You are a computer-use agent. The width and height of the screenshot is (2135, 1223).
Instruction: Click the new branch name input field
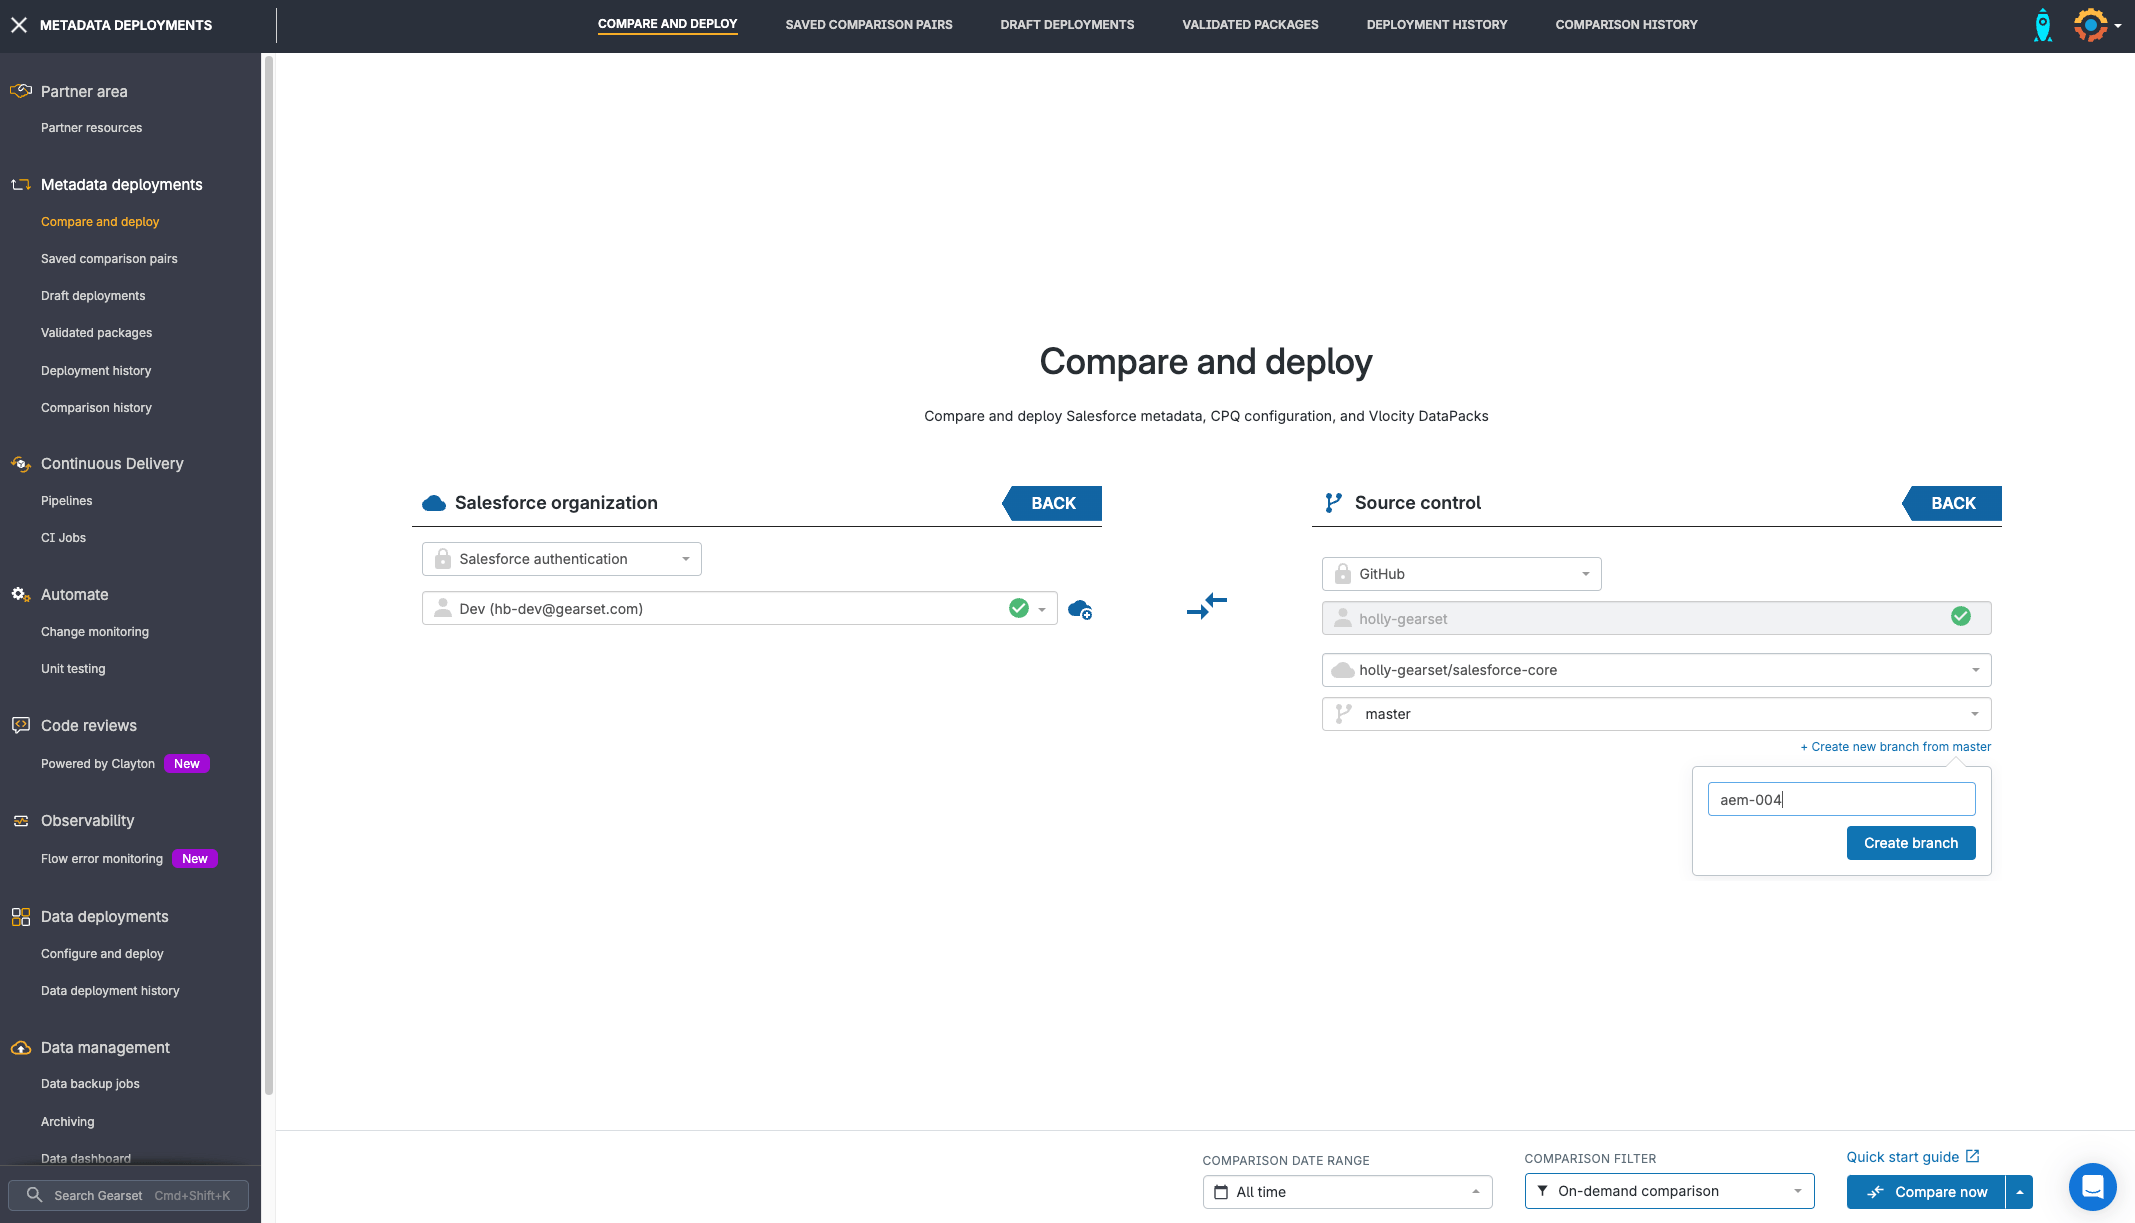(x=1840, y=799)
